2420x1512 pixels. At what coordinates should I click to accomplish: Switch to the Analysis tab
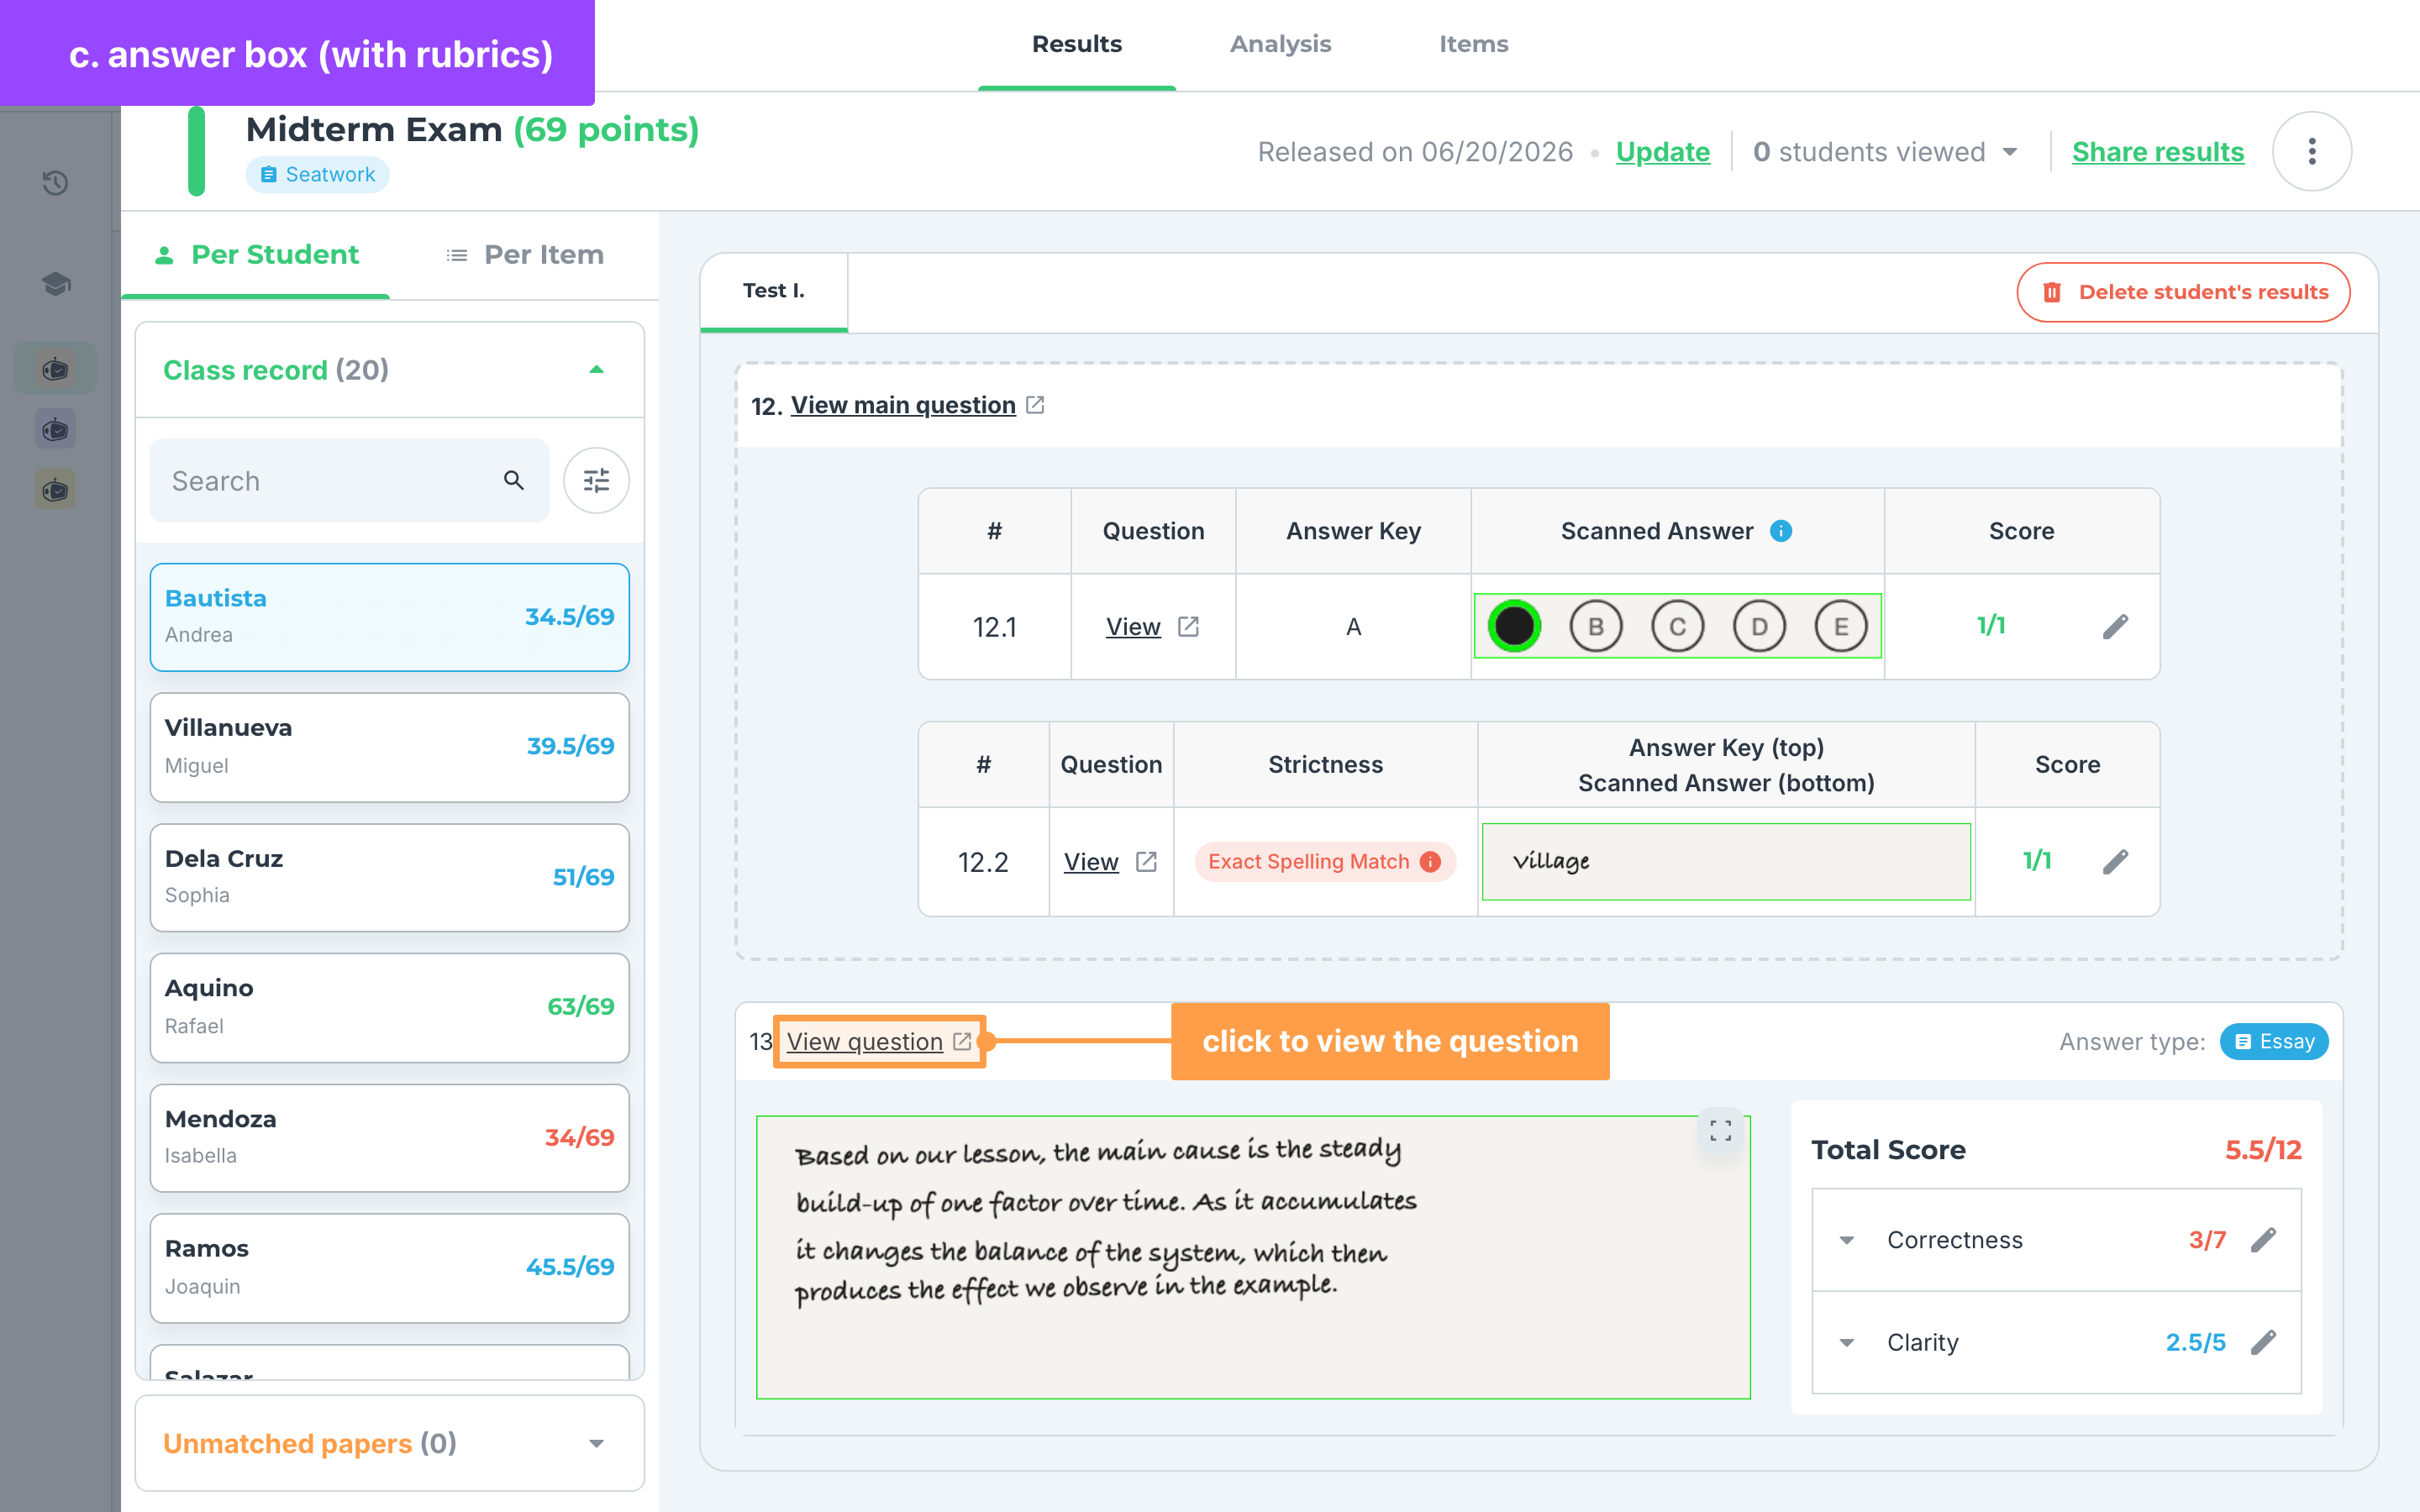(1280, 44)
